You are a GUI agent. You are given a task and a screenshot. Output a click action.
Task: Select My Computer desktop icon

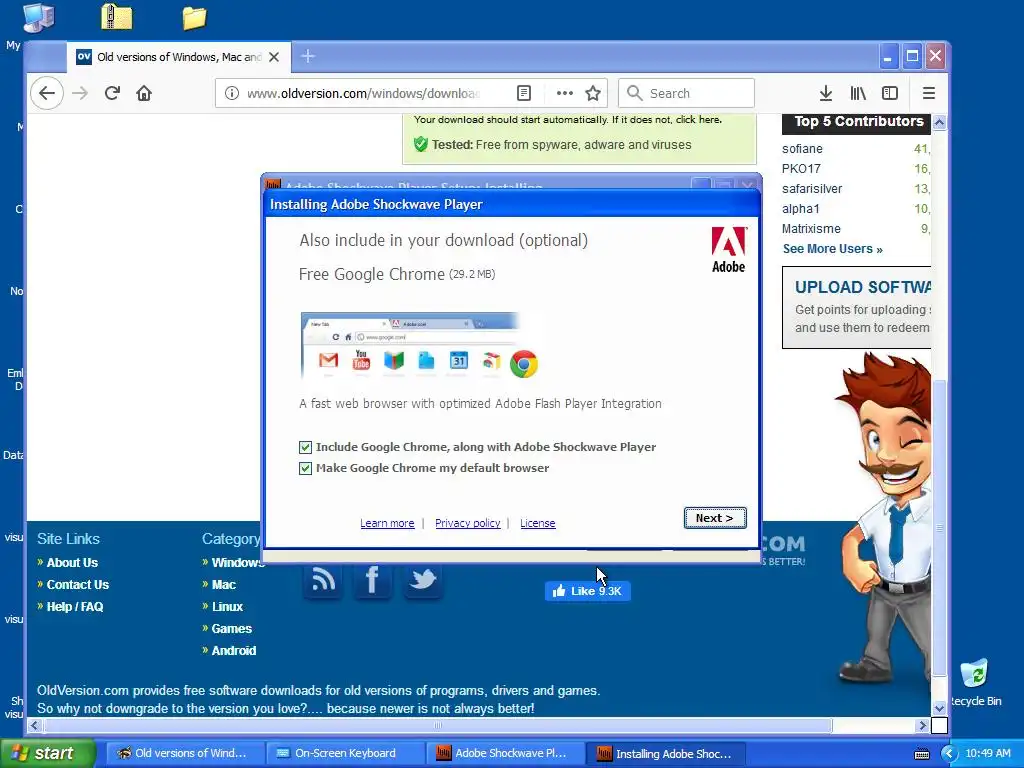tap(38, 17)
